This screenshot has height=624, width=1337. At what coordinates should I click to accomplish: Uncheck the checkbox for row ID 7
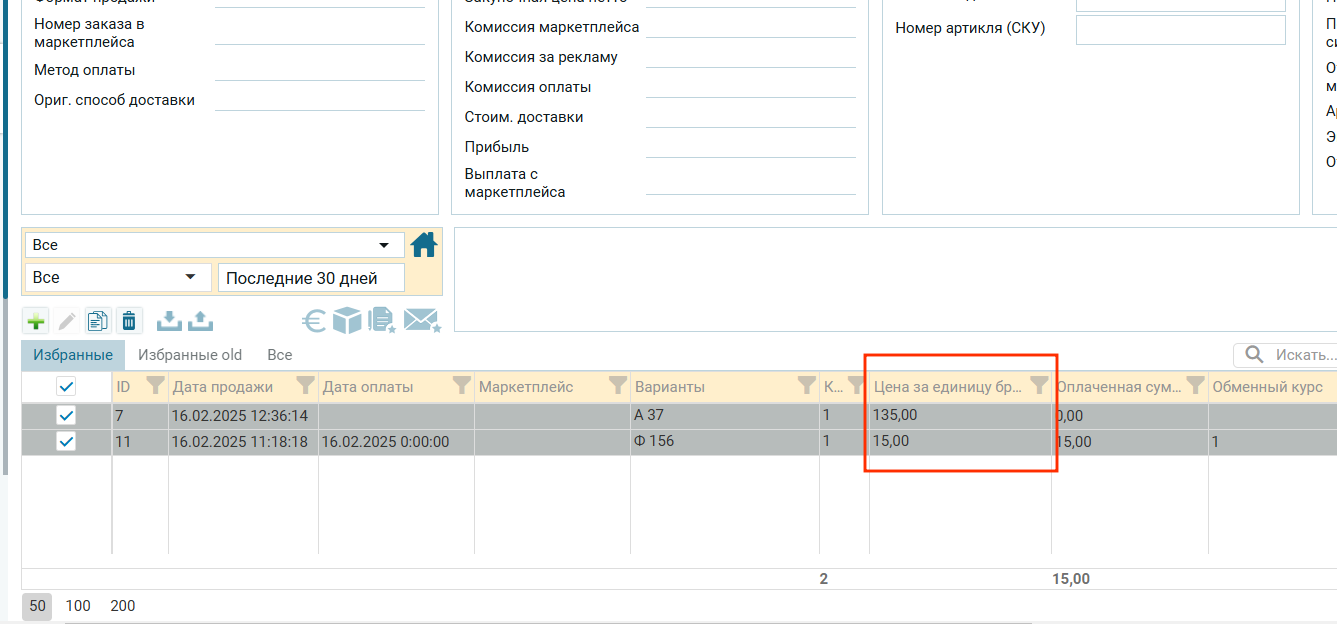[66, 415]
